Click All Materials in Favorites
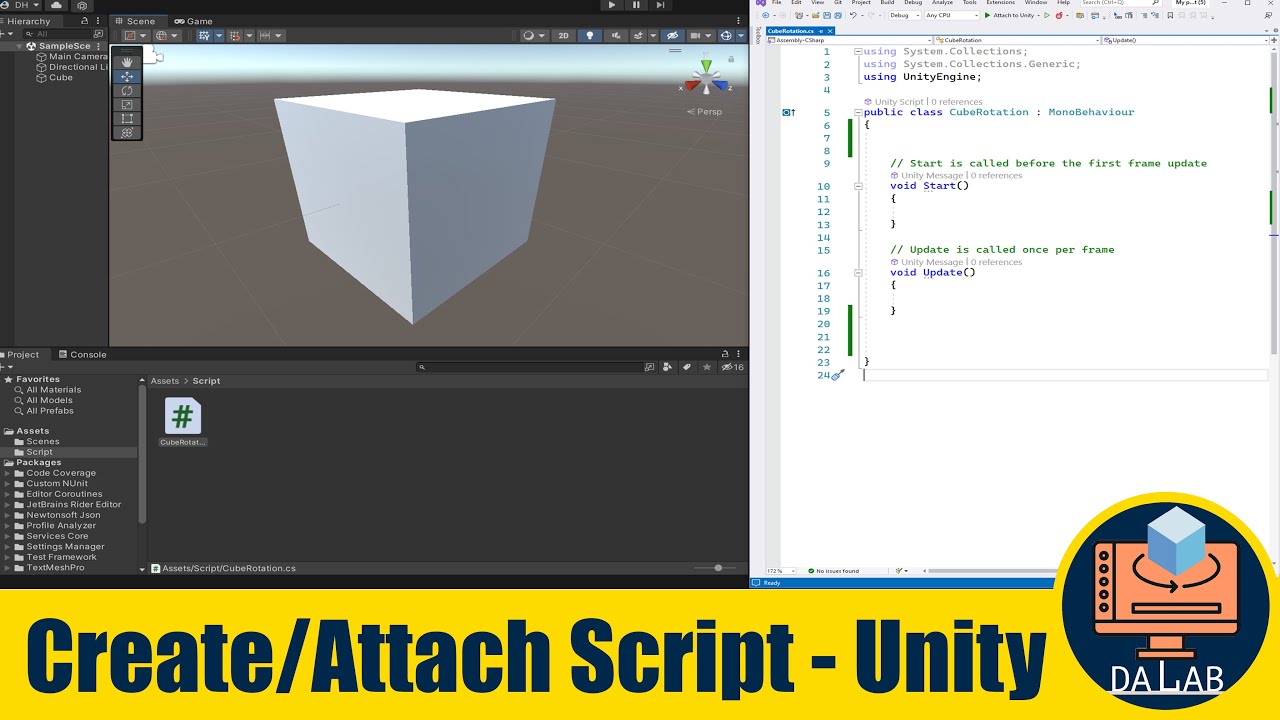1280x720 pixels. (54, 390)
